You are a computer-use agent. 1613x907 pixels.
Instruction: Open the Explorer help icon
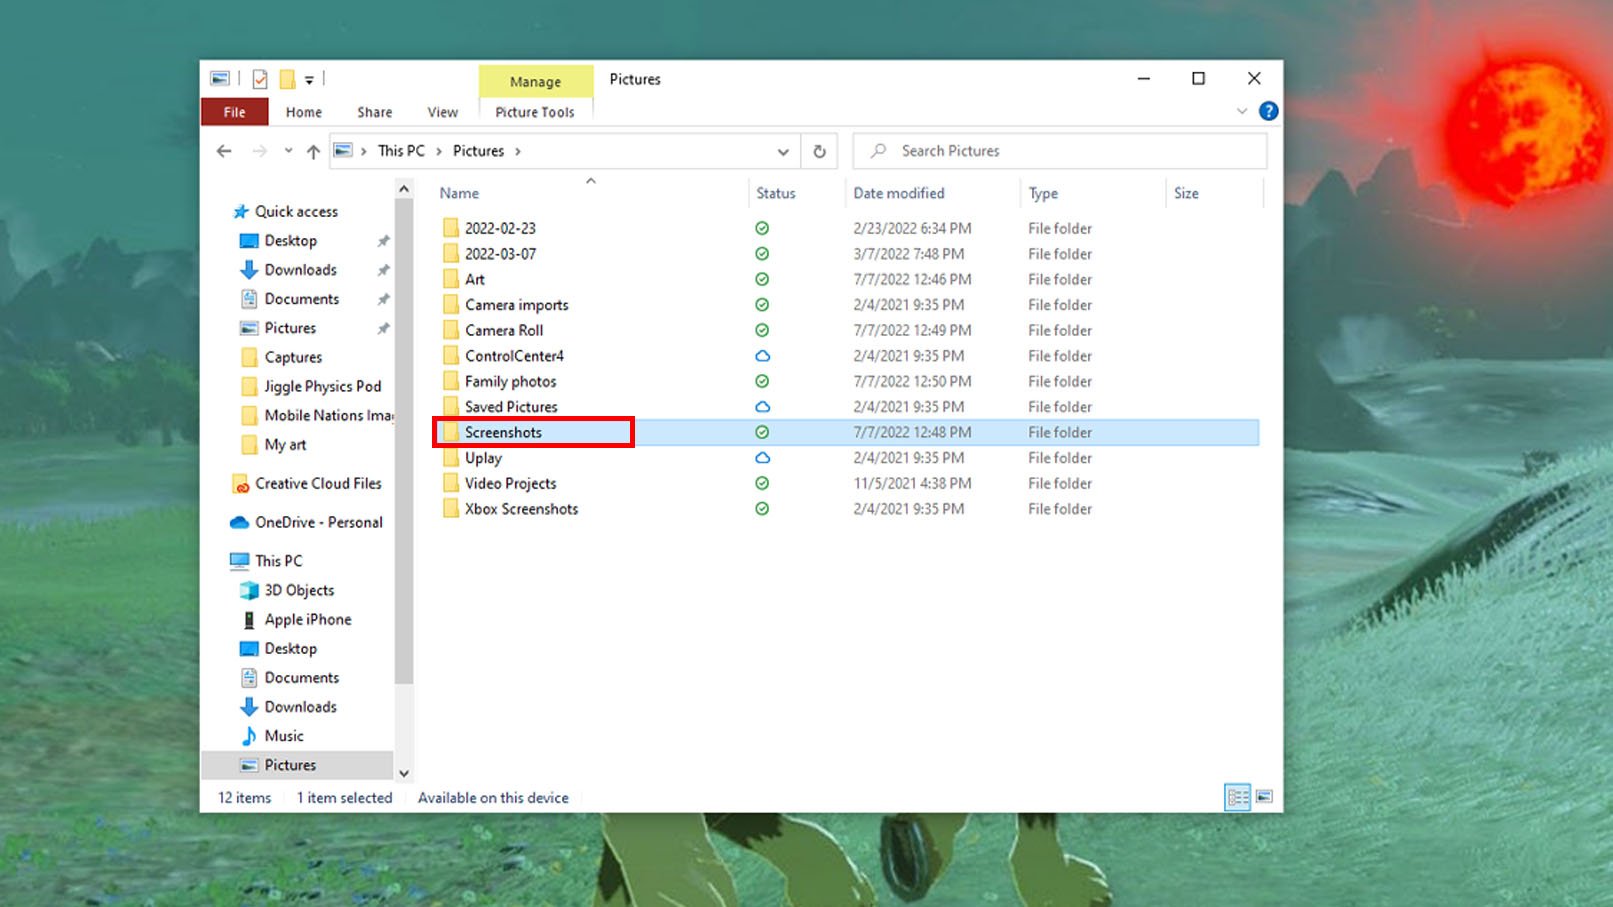[x=1268, y=111]
